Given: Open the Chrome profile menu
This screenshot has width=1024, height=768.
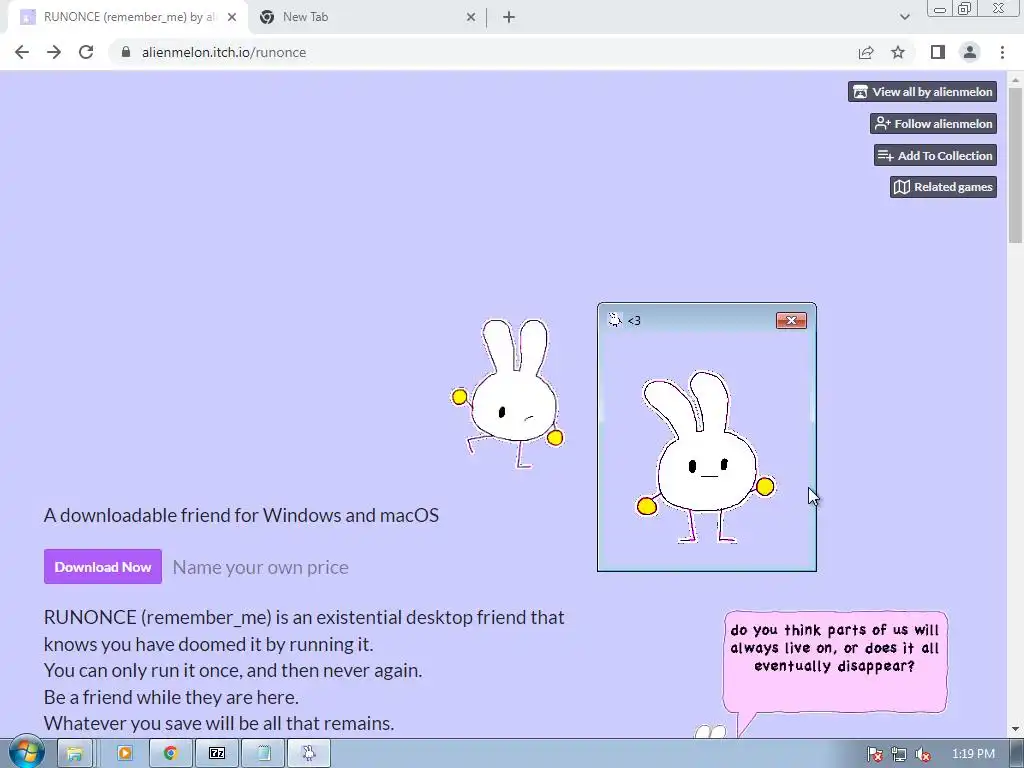Looking at the screenshot, I should pos(970,52).
